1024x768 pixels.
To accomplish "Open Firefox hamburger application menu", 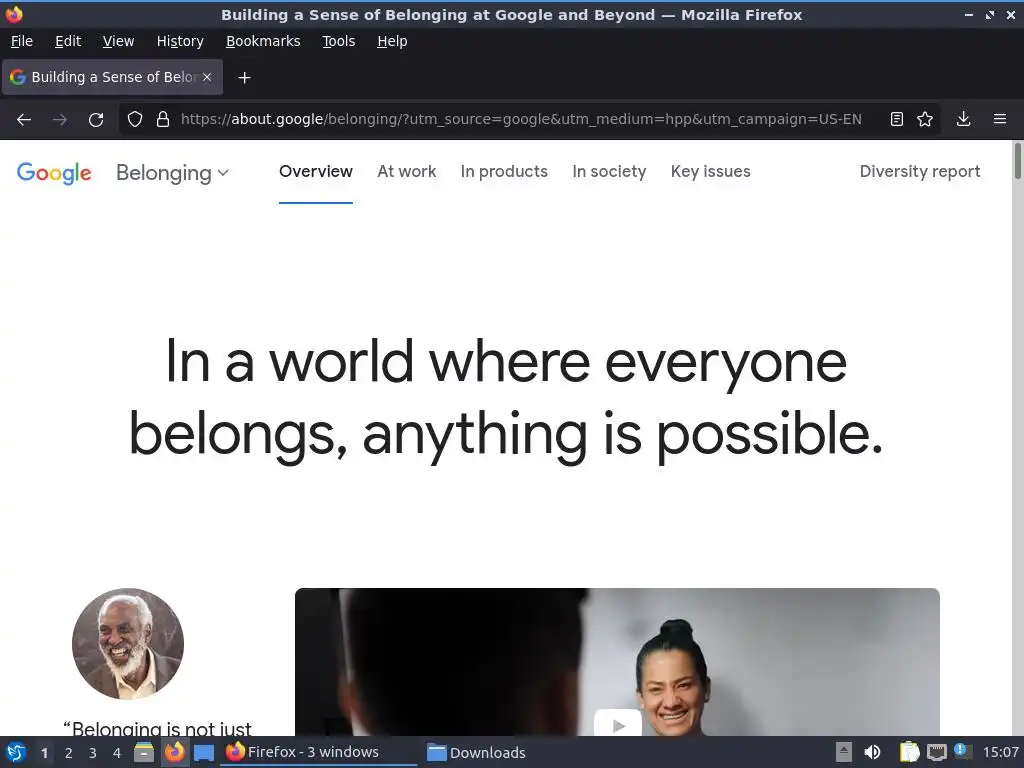I will [1000, 120].
